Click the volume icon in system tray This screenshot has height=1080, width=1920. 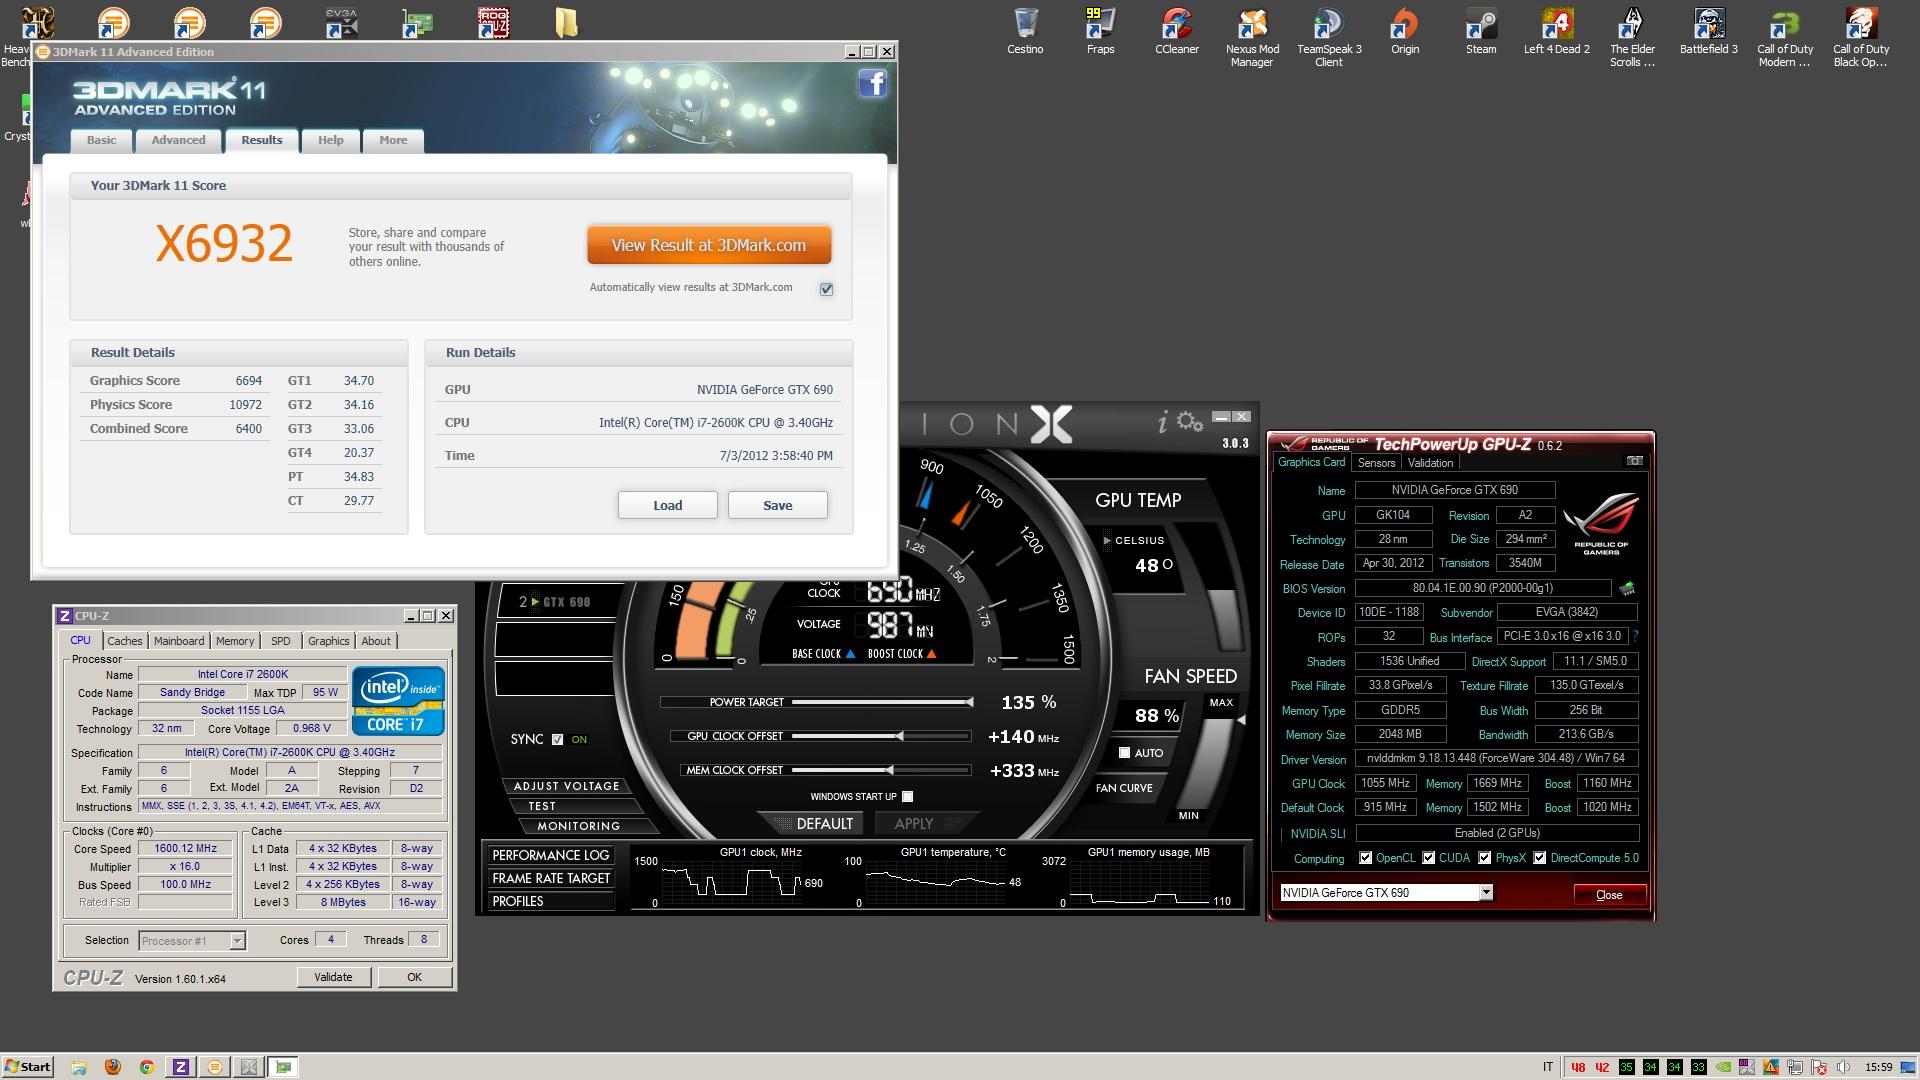point(1844,1067)
